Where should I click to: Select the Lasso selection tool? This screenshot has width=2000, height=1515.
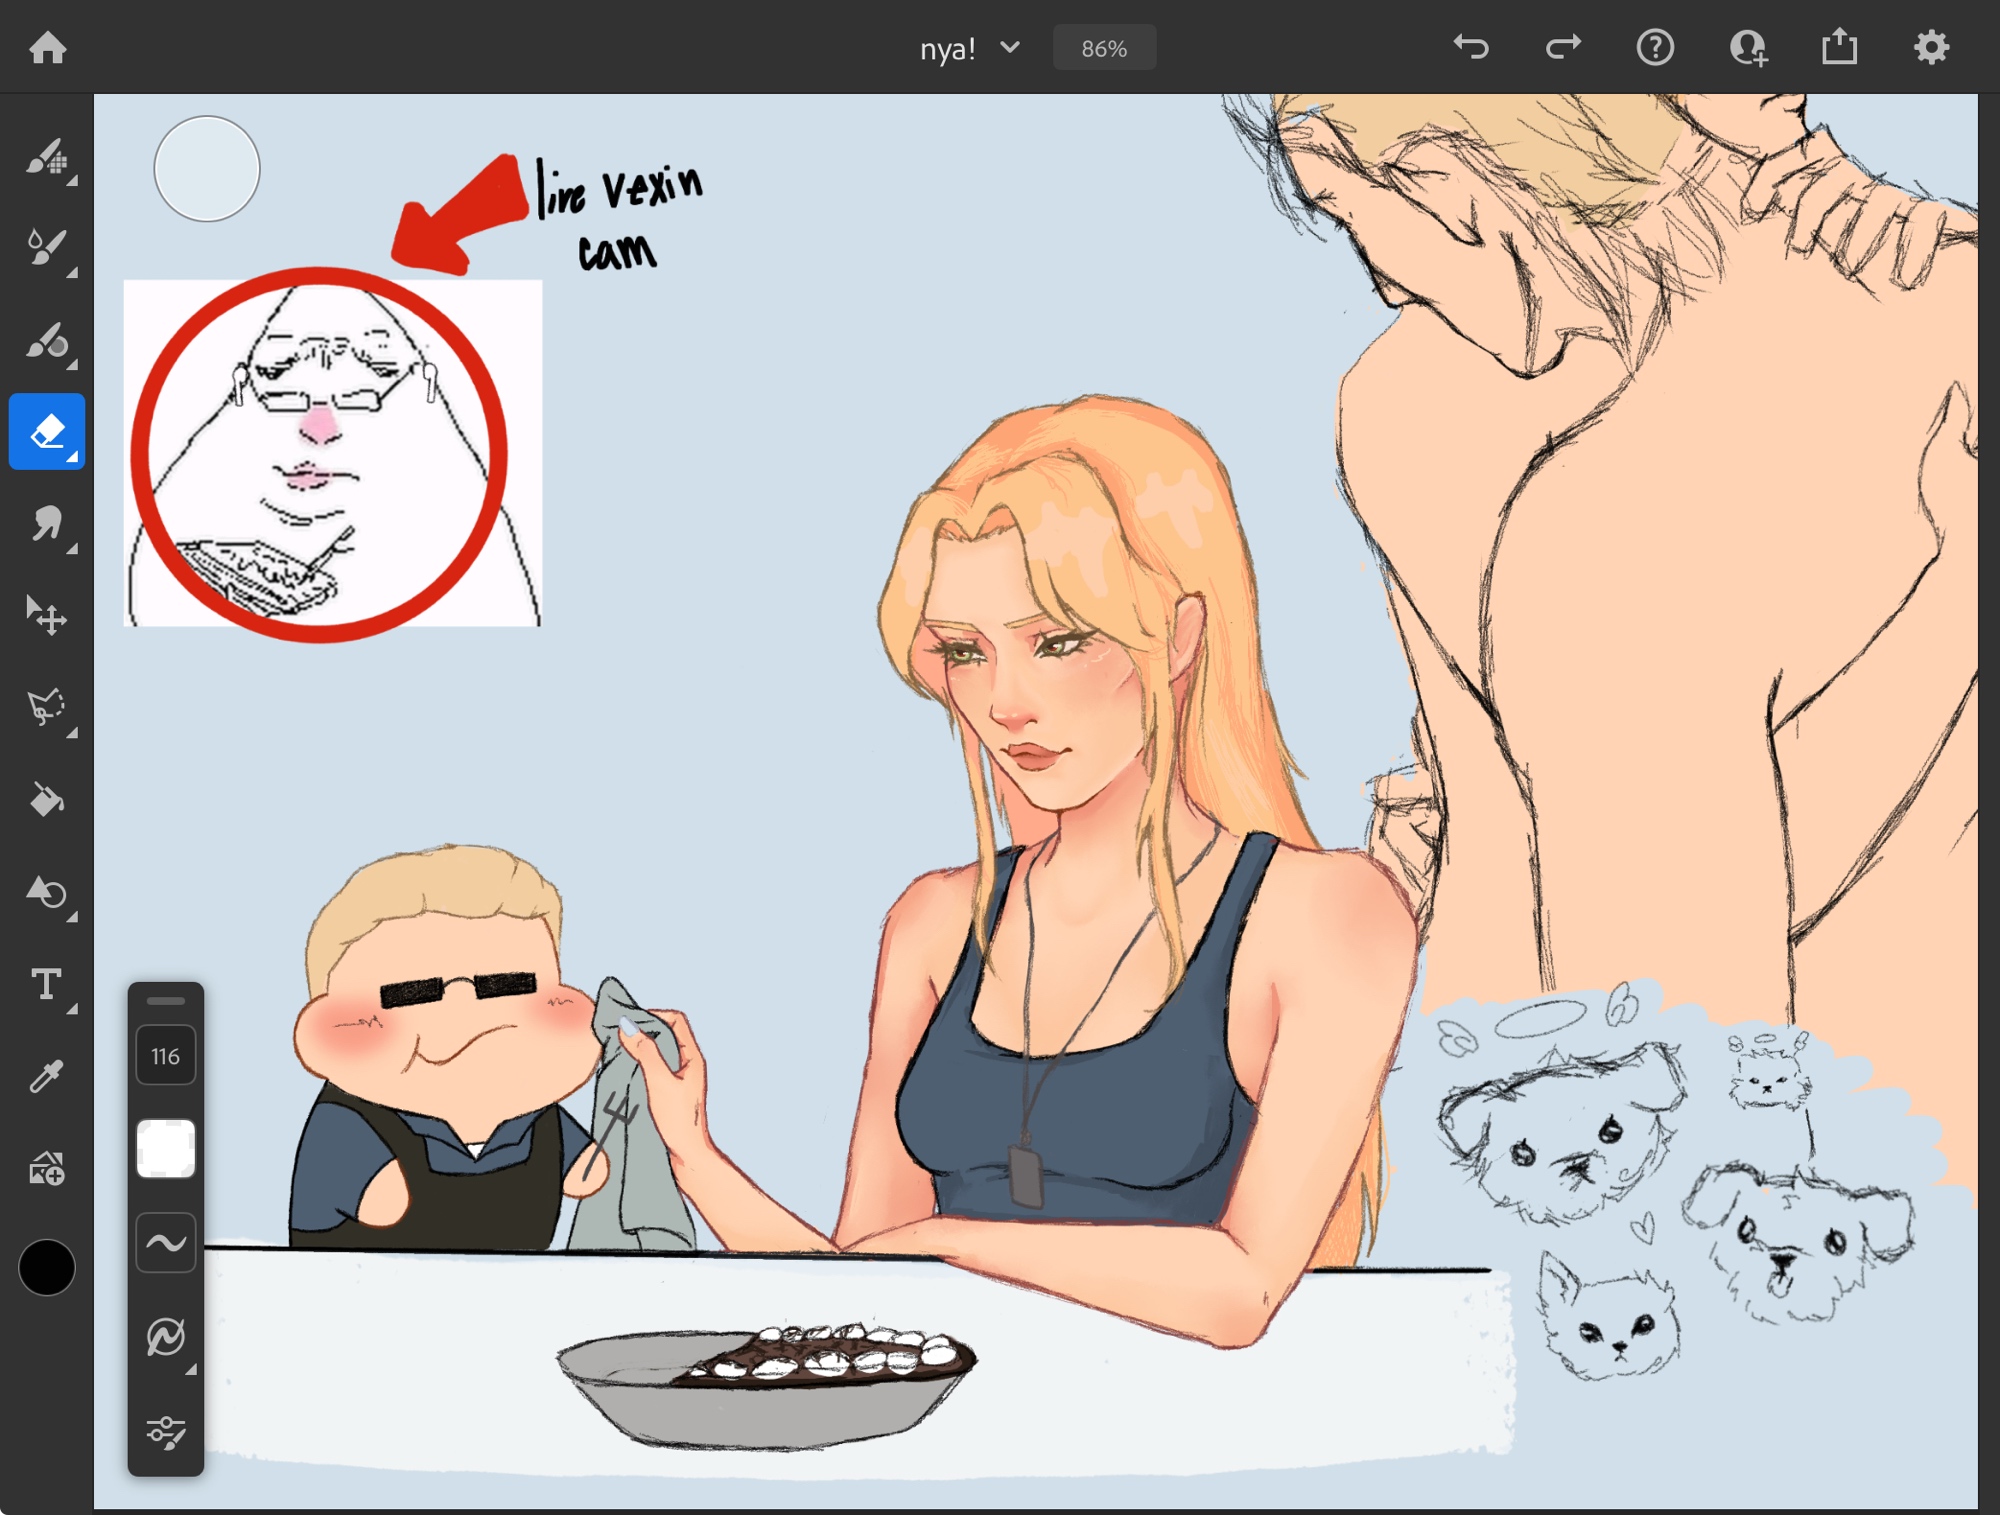46,707
